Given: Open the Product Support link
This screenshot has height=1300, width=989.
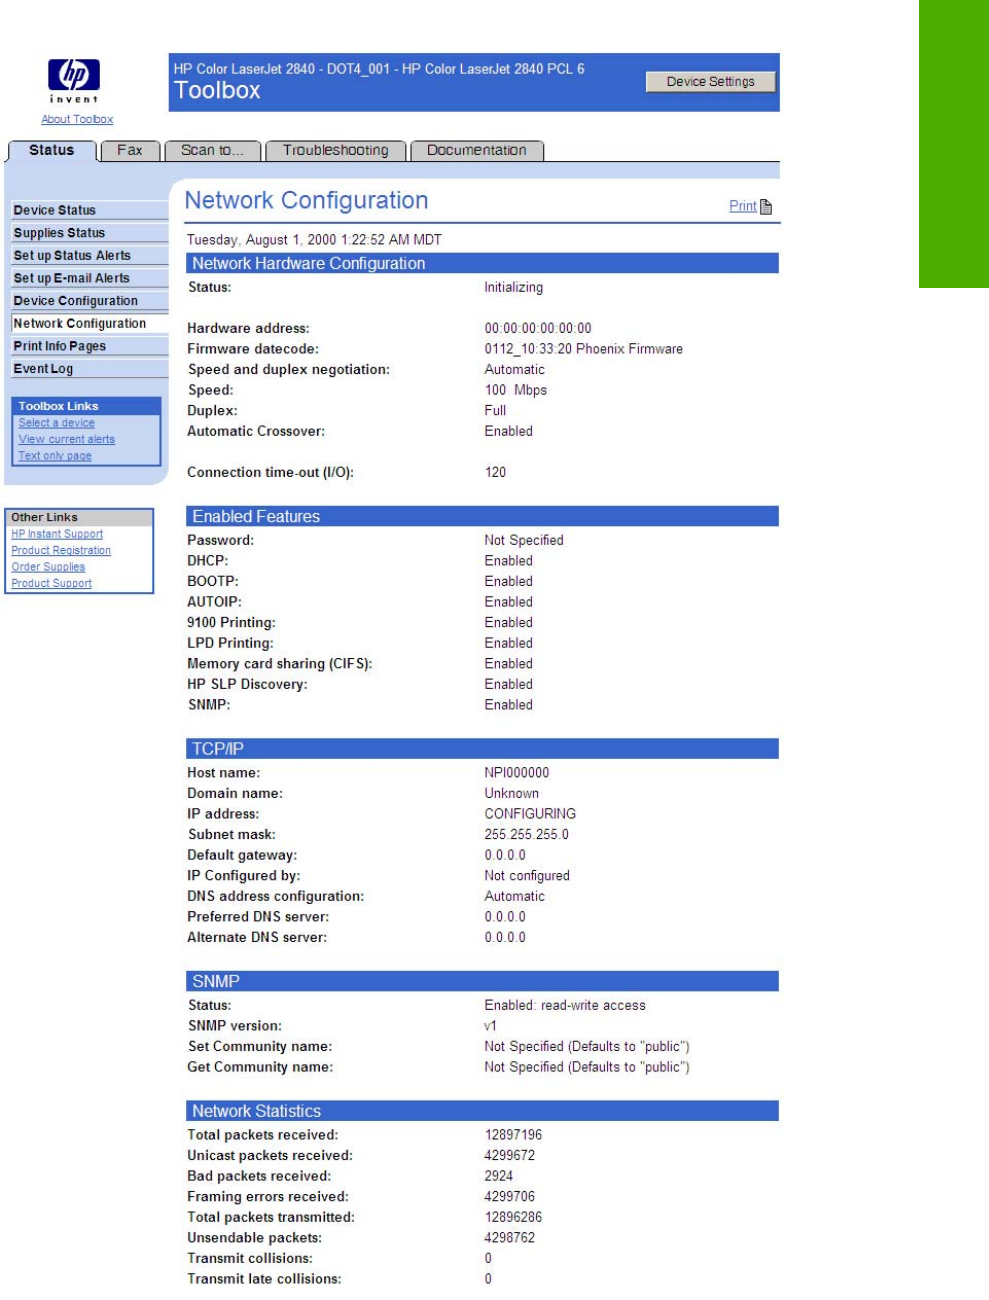Looking at the screenshot, I should tap(51, 584).
